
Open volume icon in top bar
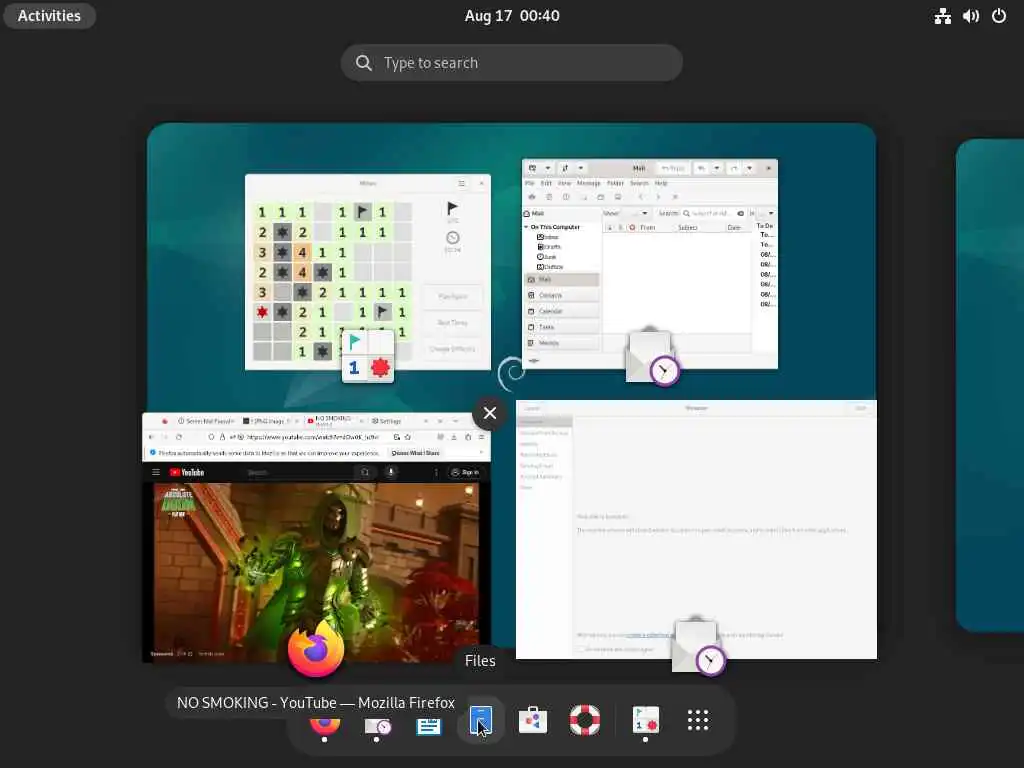click(x=970, y=16)
